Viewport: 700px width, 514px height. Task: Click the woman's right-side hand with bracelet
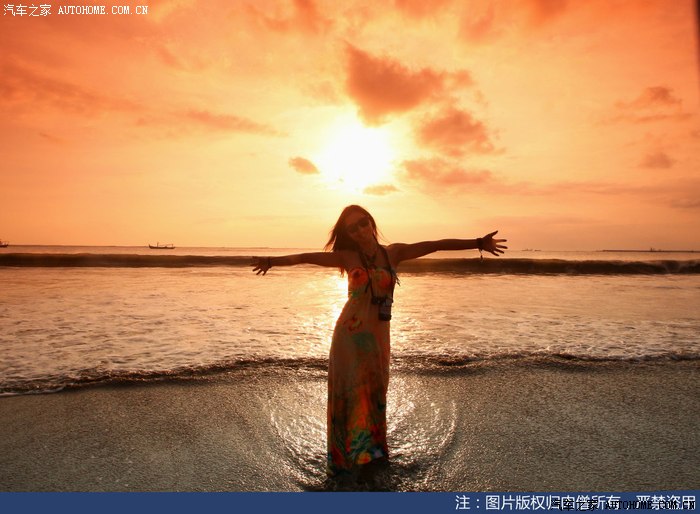(x=491, y=243)
